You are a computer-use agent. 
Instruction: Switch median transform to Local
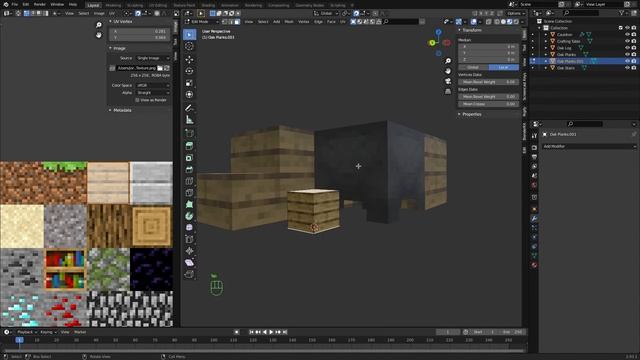tap(504, 67)
